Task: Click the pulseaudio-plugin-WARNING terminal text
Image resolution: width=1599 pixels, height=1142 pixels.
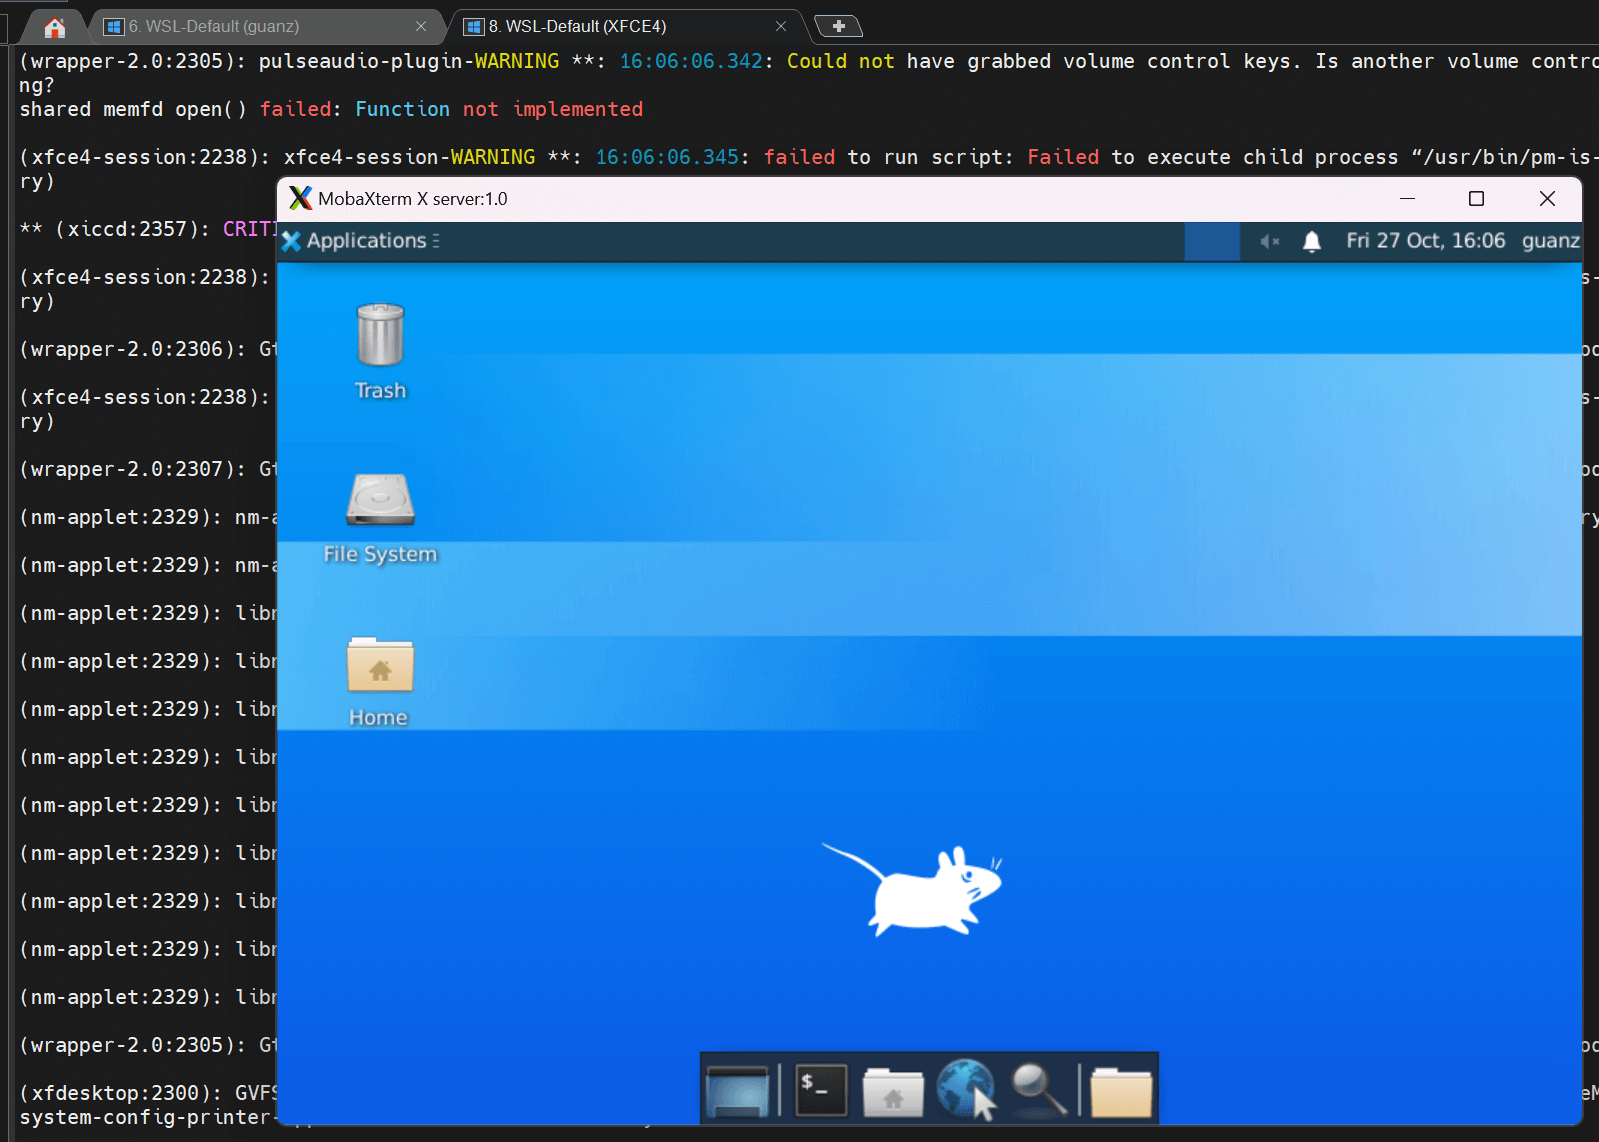Action: point(409,61)
